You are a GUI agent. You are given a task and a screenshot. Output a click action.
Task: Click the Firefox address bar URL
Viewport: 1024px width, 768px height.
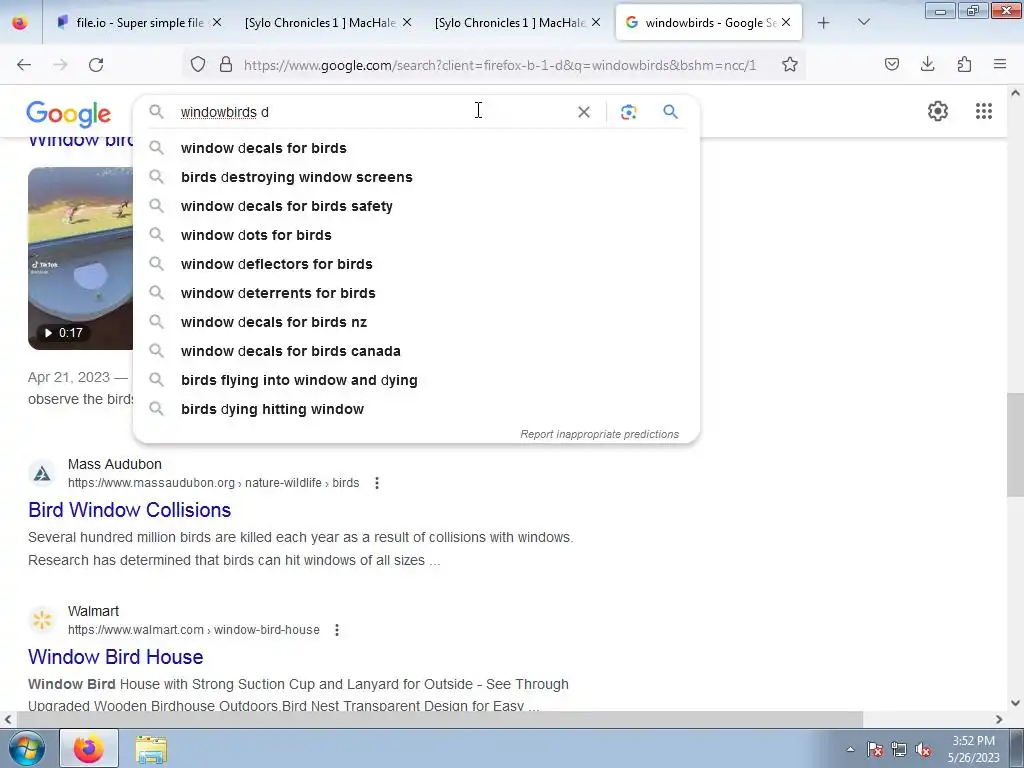point(500,65)
